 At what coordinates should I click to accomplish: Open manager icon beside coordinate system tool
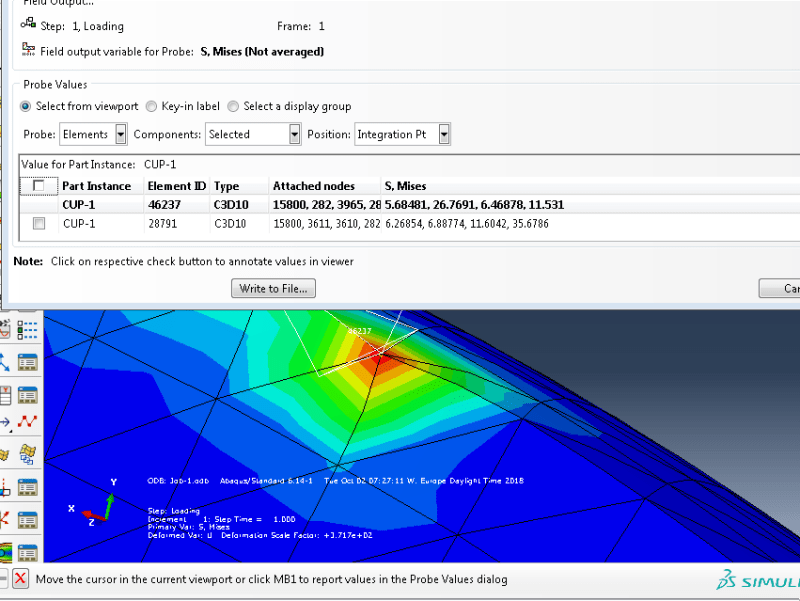(28, 362)
